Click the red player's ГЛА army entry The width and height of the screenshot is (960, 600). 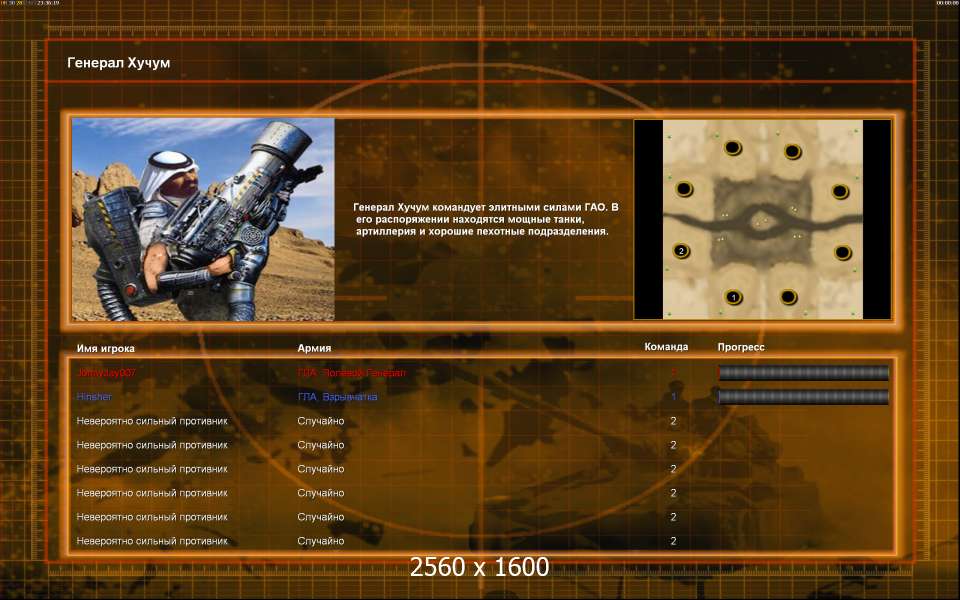point(351,373)
